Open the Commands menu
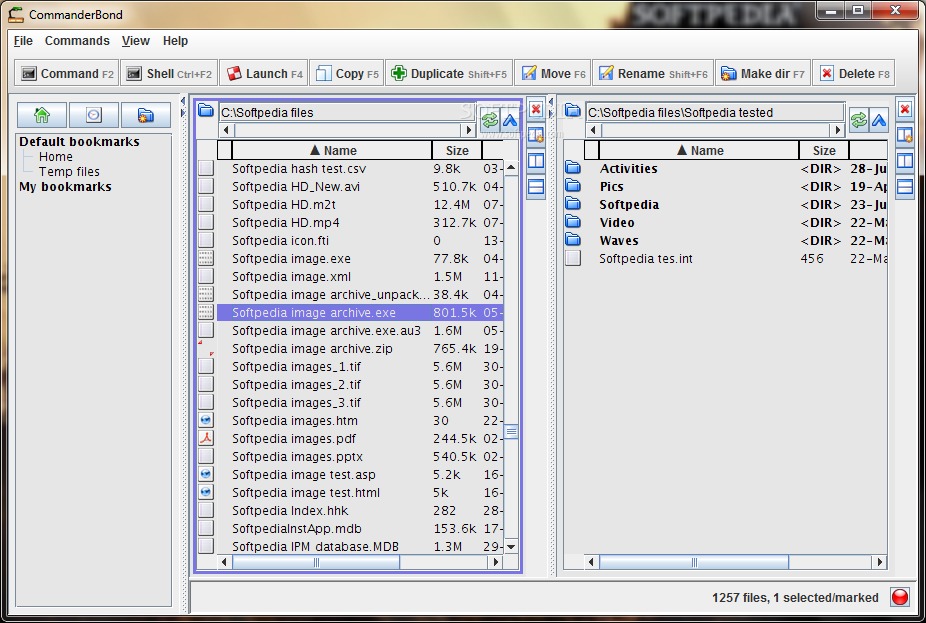The height and width of the screenshot is (623, 926). pyautogui.click(x=77, y=41)
